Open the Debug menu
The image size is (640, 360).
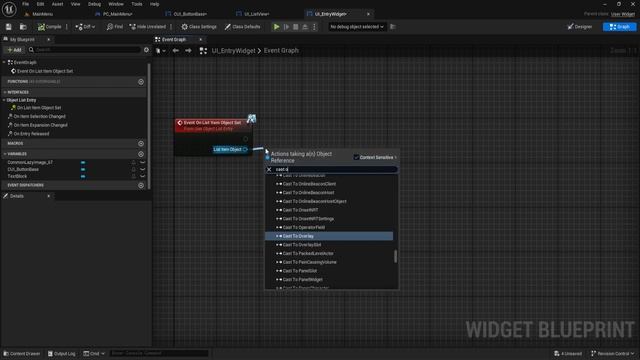(94, 4)
